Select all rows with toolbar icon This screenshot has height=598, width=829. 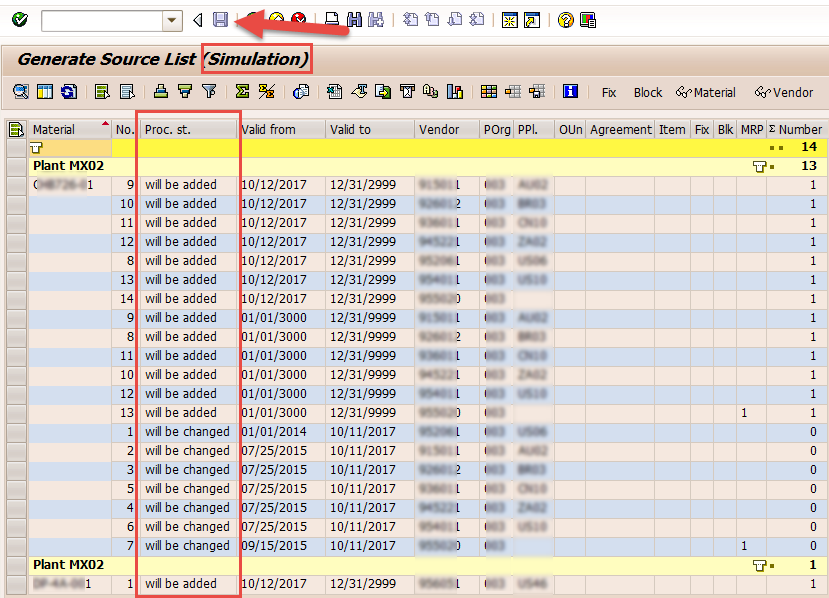point(102,92)
